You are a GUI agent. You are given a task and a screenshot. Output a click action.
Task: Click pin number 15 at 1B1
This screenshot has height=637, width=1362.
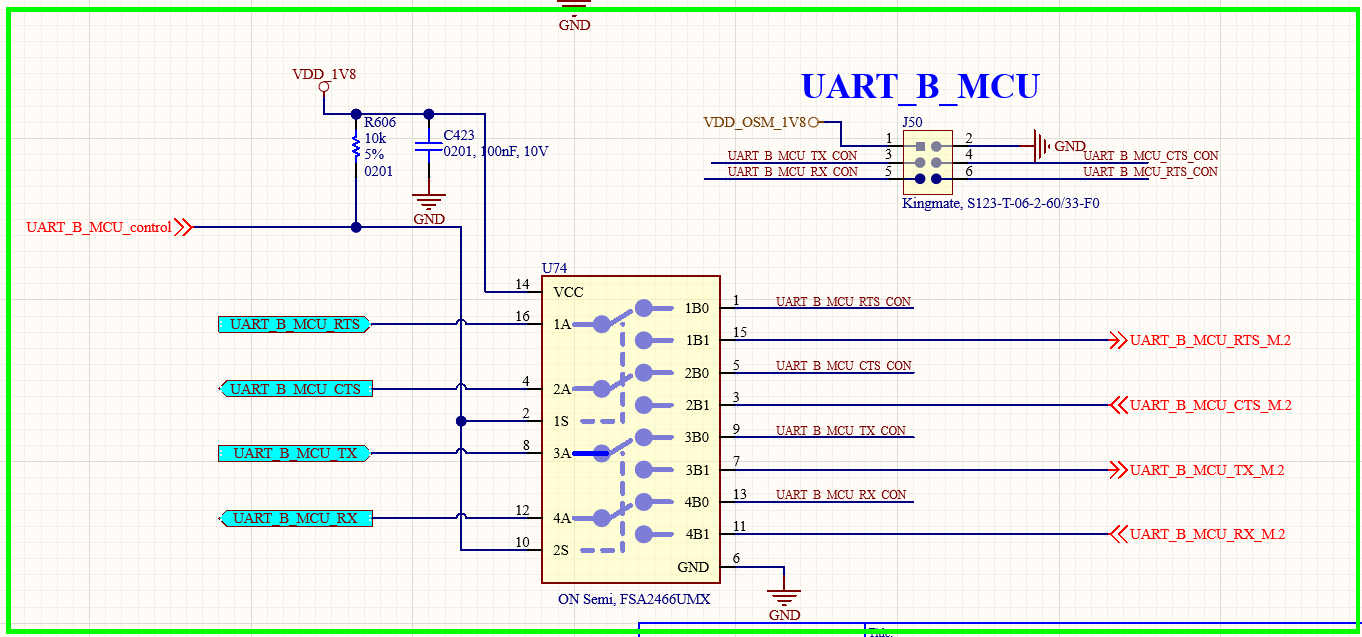(740, 332)
